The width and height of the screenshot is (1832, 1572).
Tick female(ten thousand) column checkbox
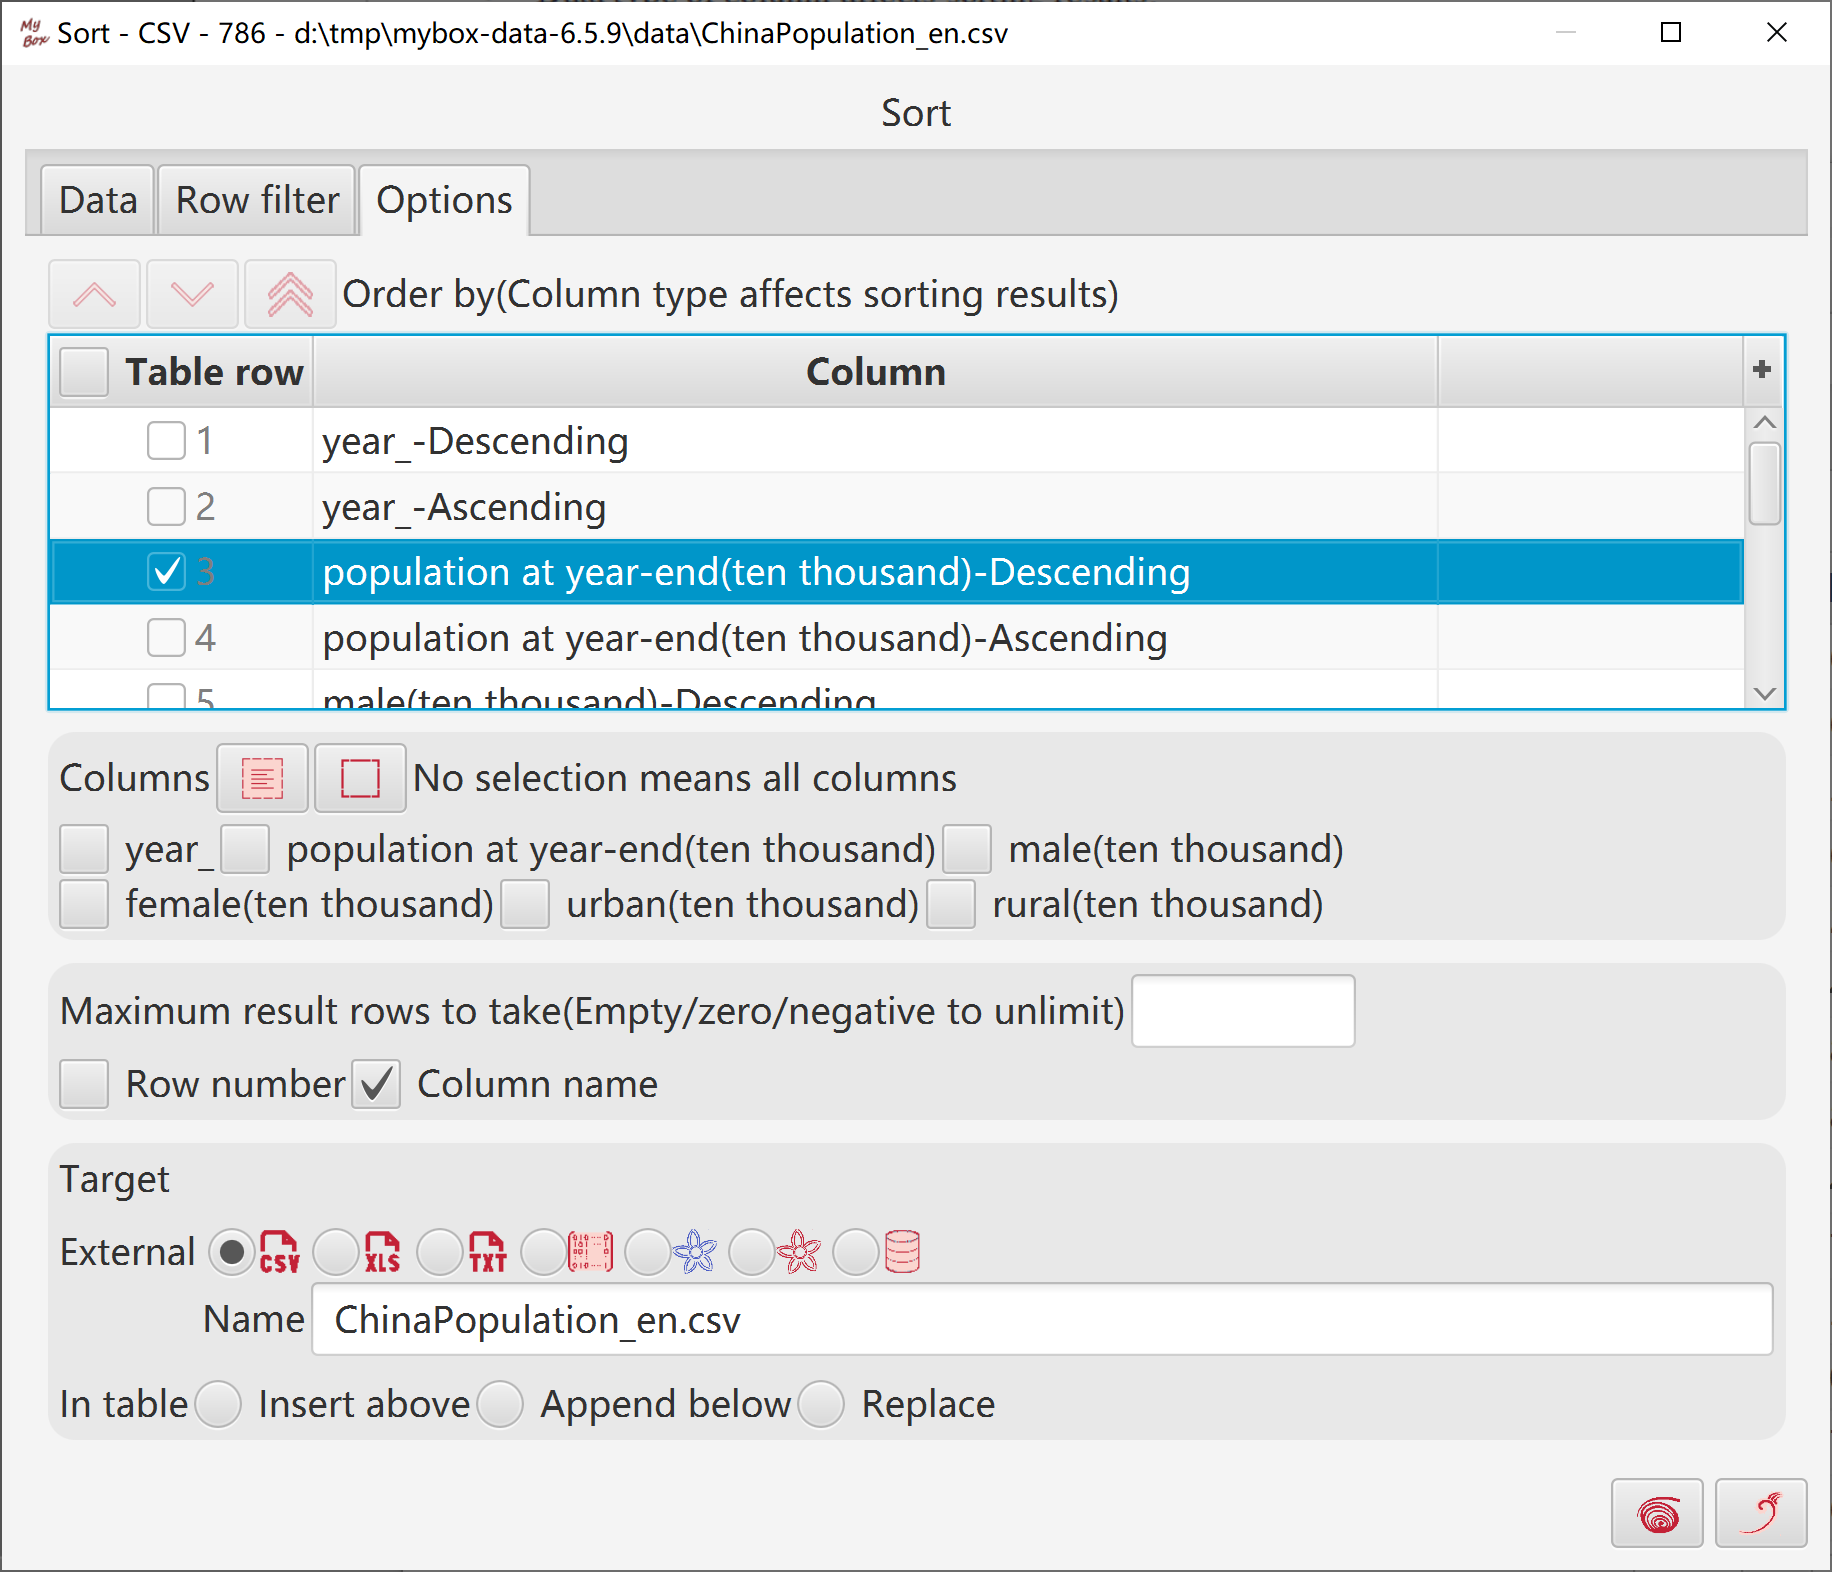click(84, 904)
